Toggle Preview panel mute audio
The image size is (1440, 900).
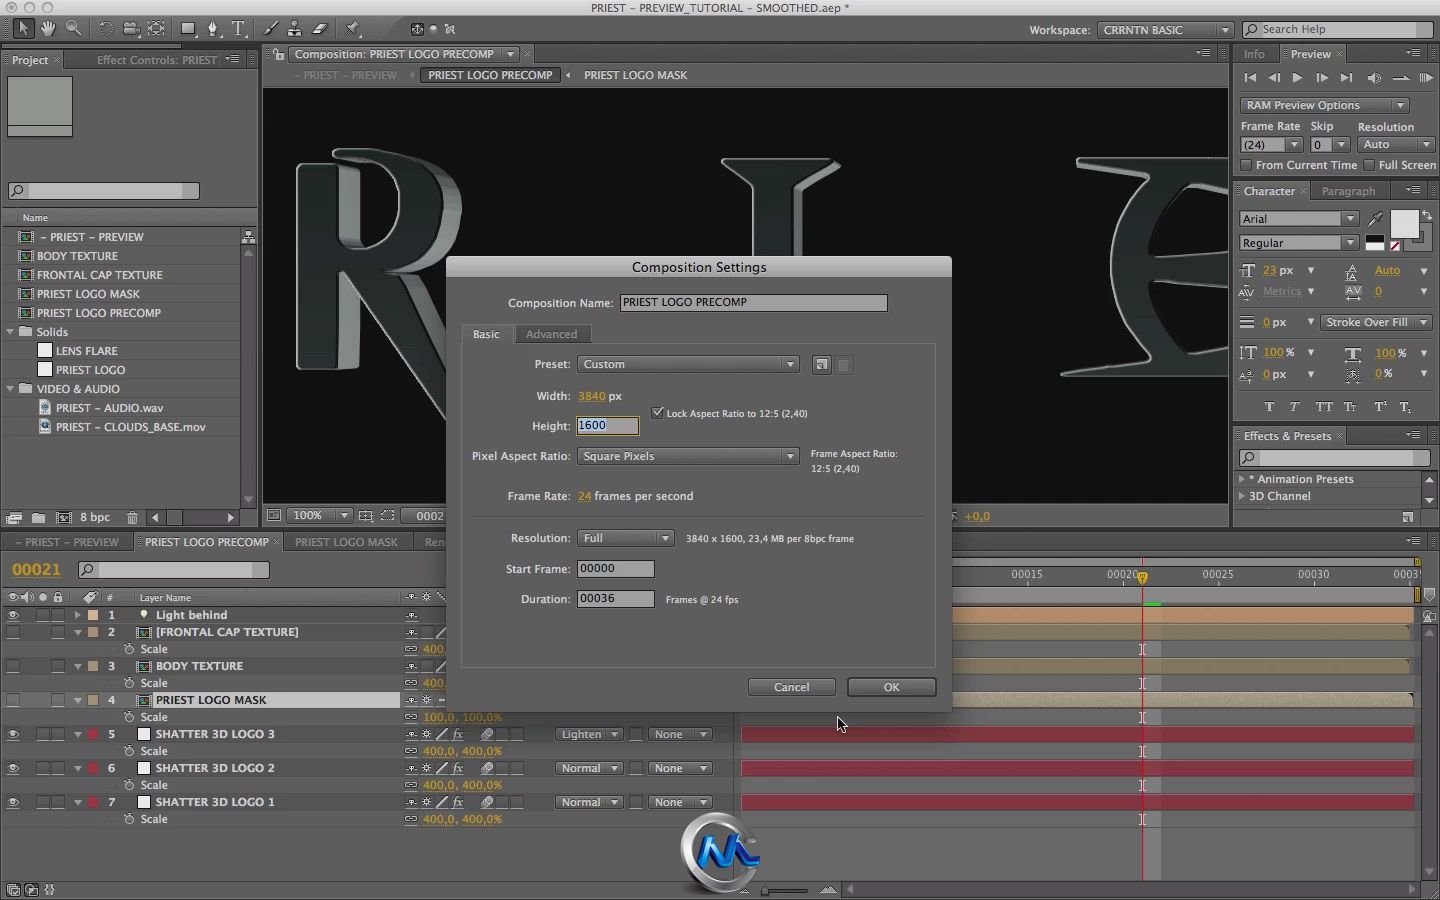coord(1374,78)
